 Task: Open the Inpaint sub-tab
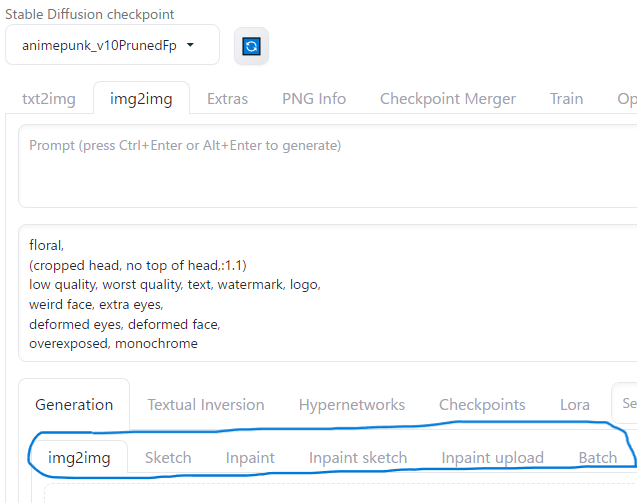tap(250, 458)
